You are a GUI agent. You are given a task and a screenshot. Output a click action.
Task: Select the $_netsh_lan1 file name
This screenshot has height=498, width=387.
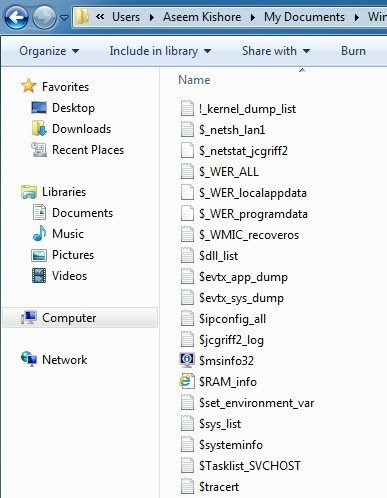[232, 130]
